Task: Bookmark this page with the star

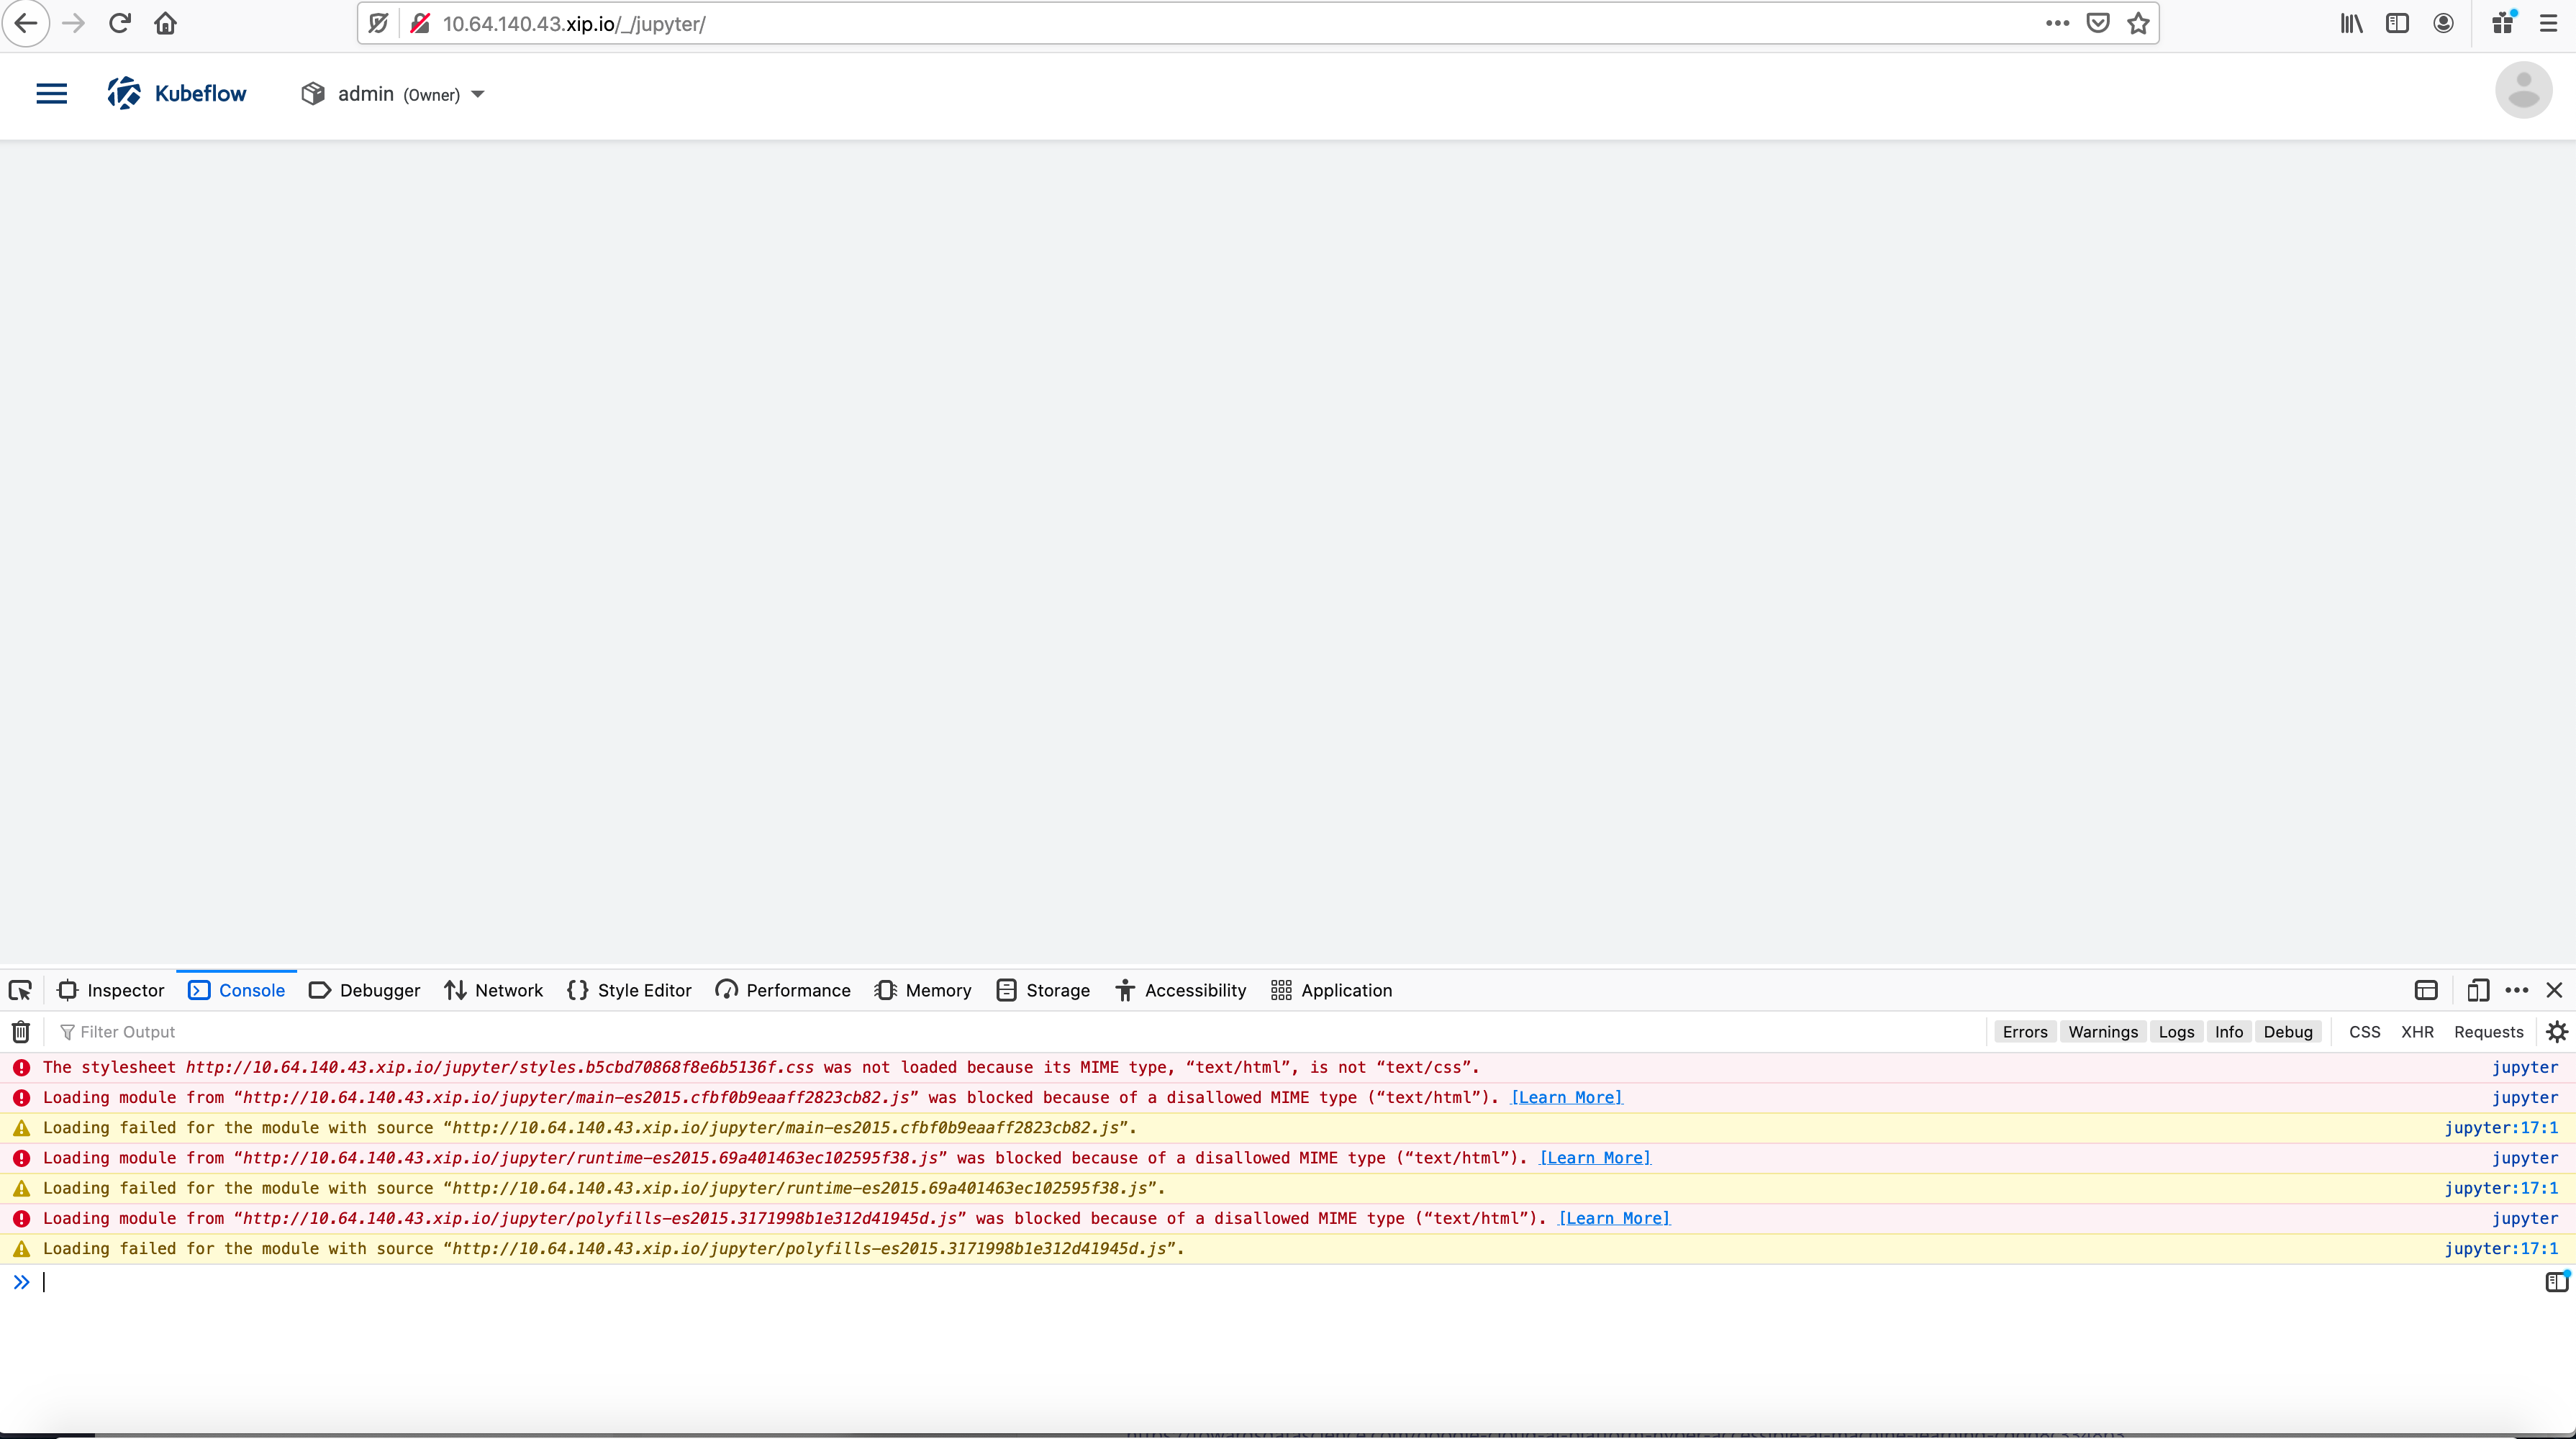Action: pos(2139,22)
